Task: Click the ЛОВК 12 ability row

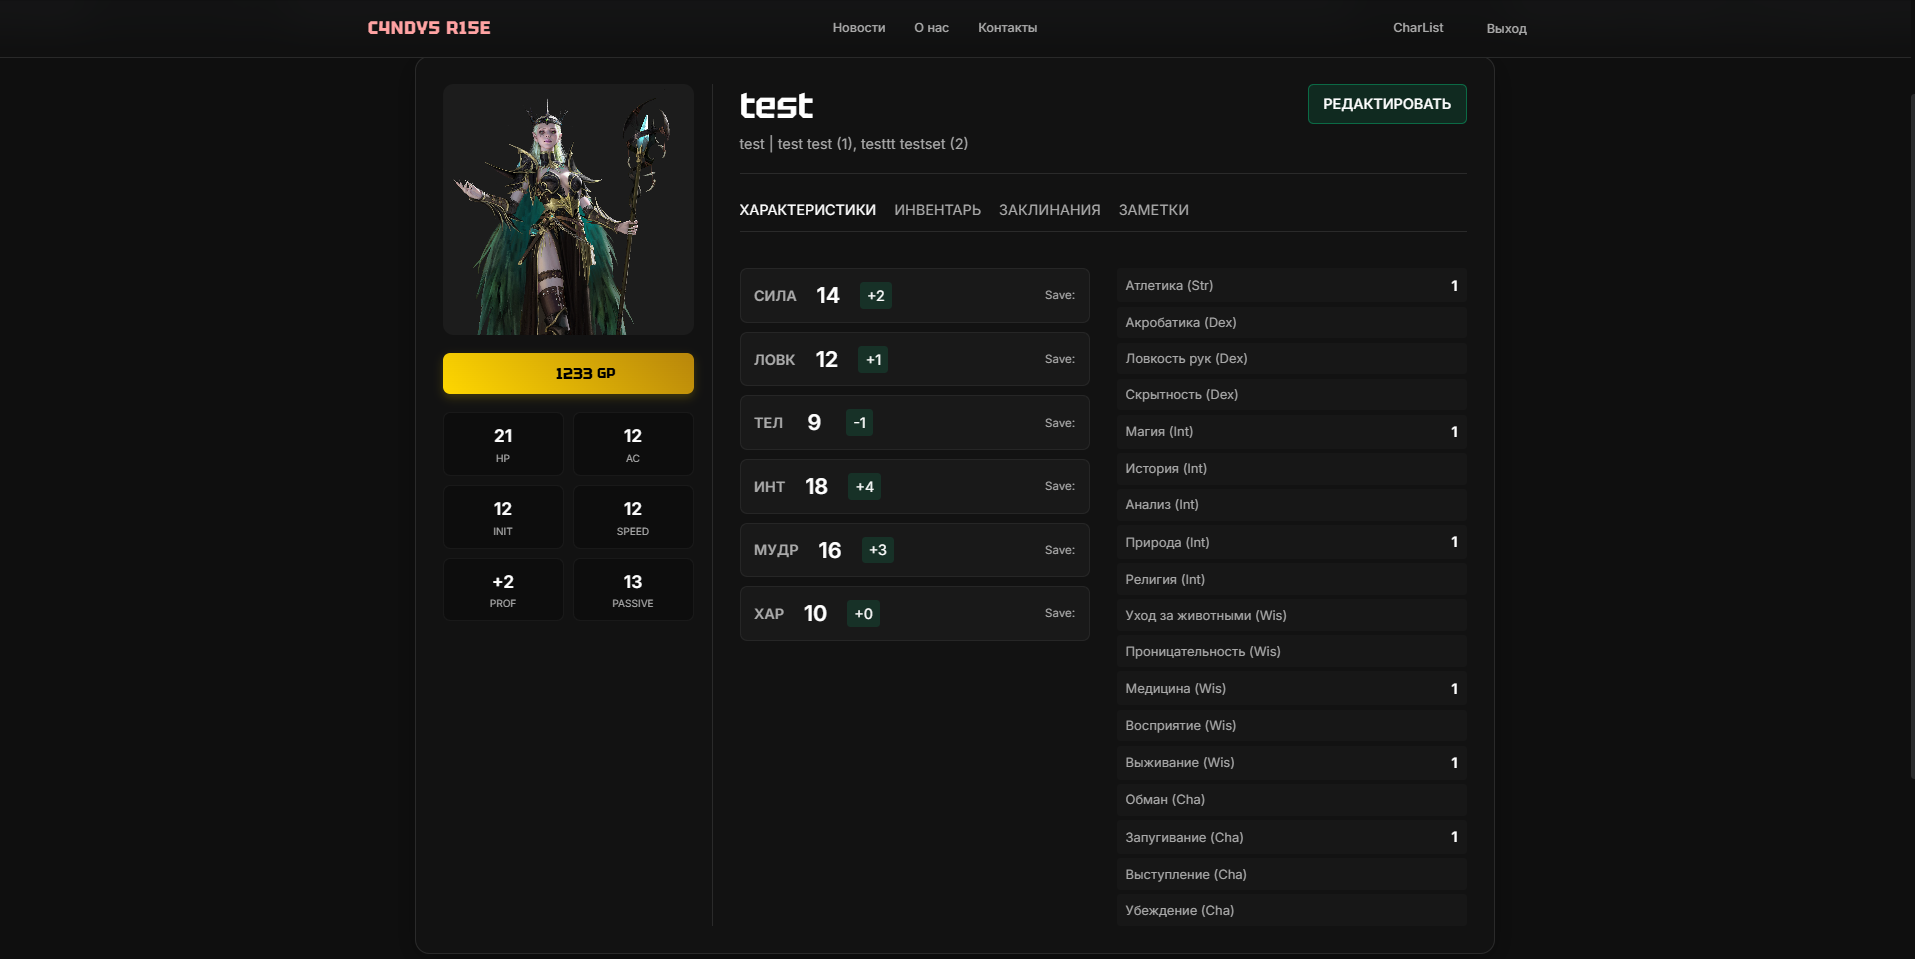Action: pos(914,359)
